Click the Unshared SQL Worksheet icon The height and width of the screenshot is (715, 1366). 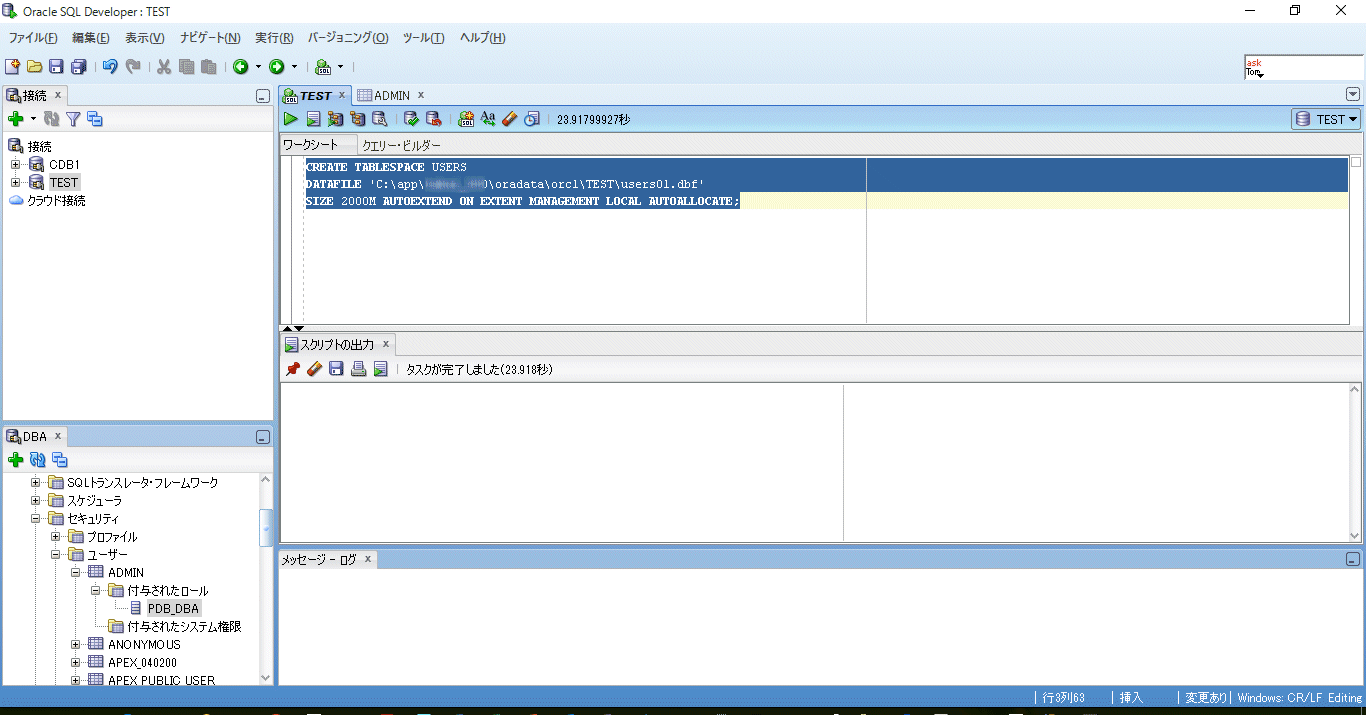point(466,119)
